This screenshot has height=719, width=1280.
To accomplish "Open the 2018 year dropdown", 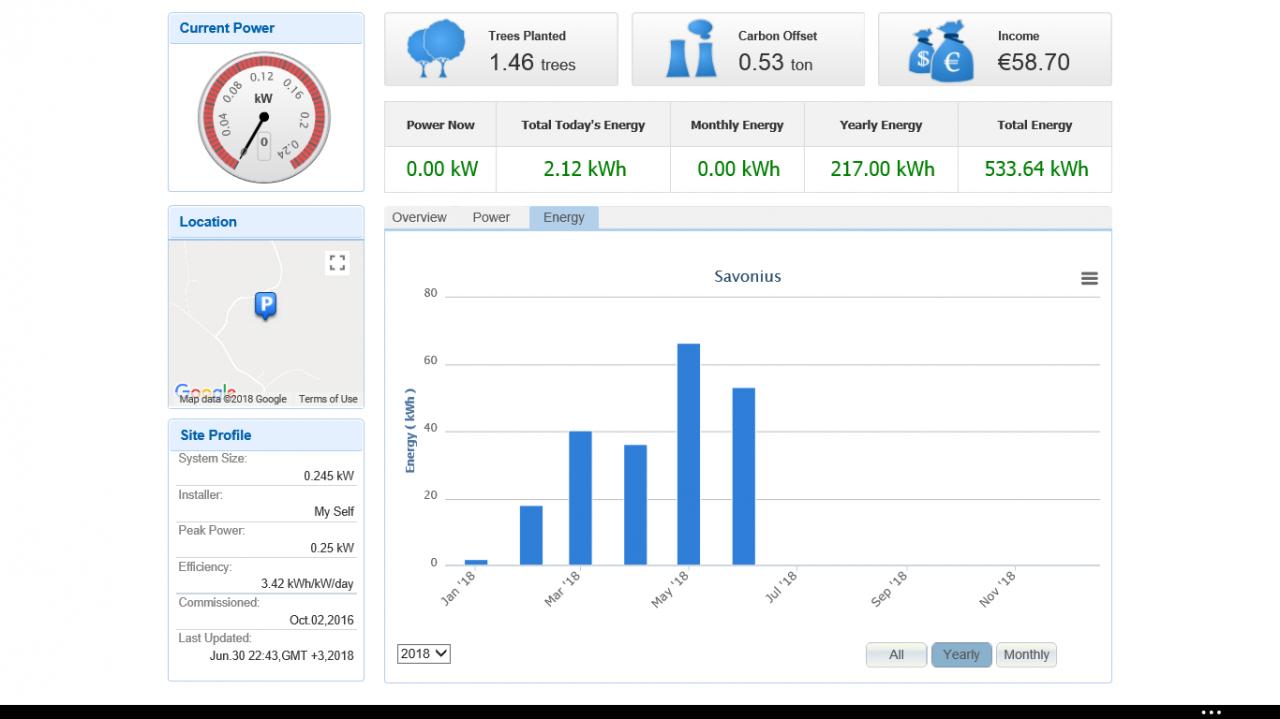I will tap(424, 654).
